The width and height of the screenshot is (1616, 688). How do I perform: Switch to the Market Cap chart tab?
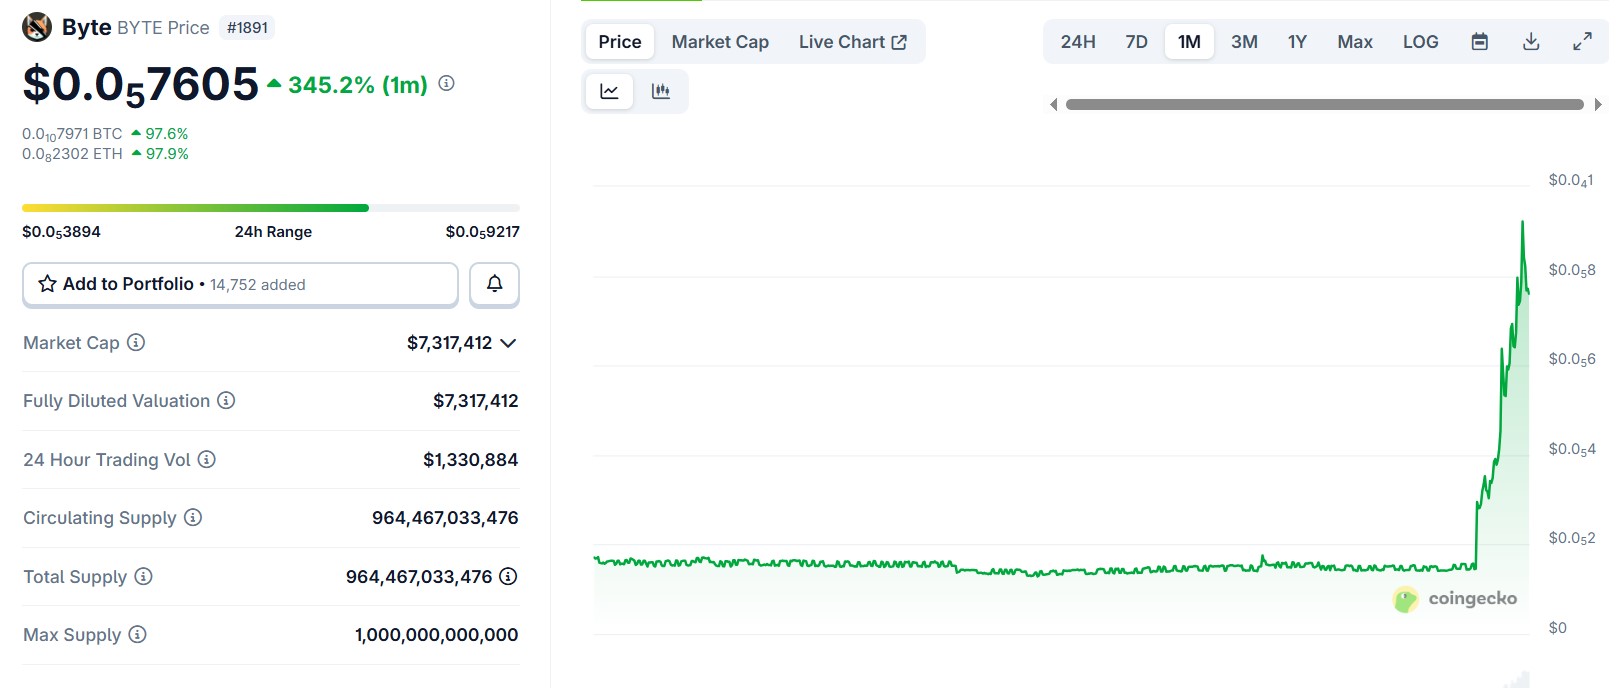pyautogui.click(x=720, y=42)
